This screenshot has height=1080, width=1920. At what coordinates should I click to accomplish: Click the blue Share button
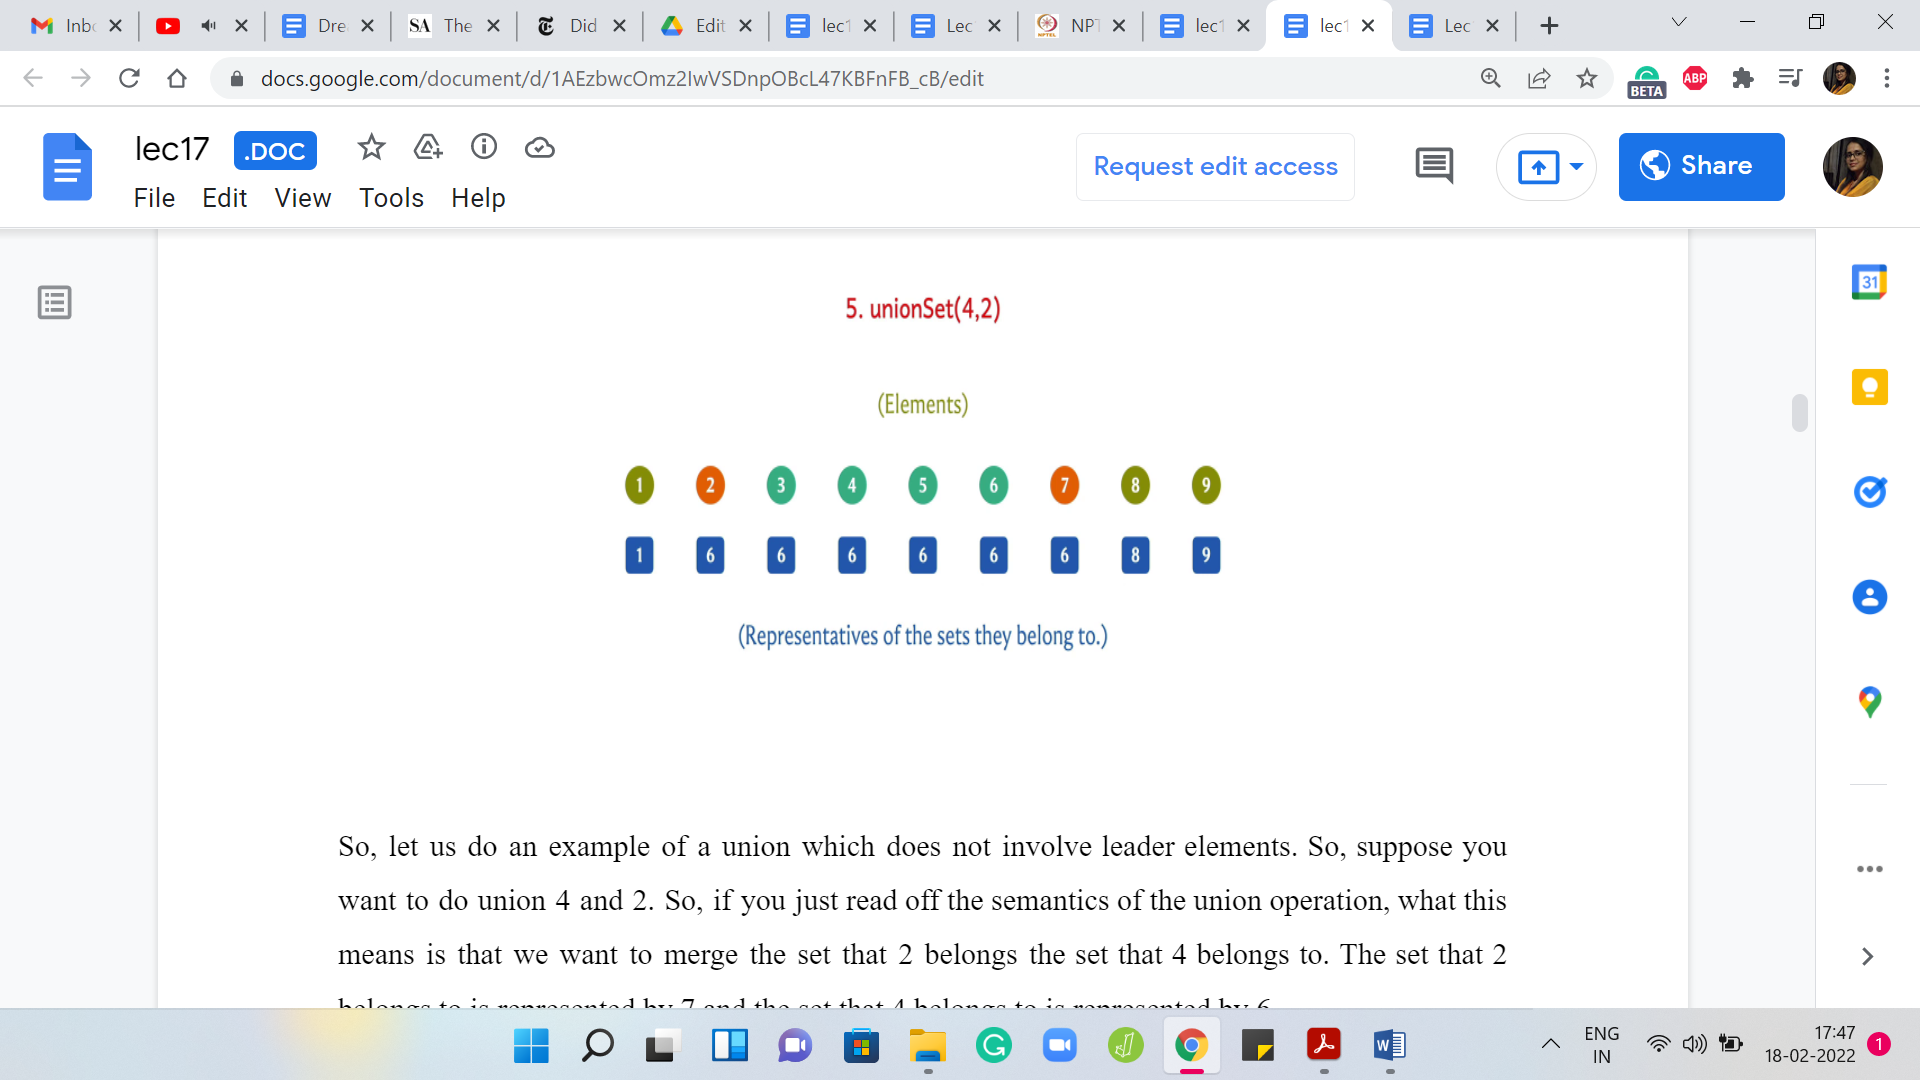1701,166
